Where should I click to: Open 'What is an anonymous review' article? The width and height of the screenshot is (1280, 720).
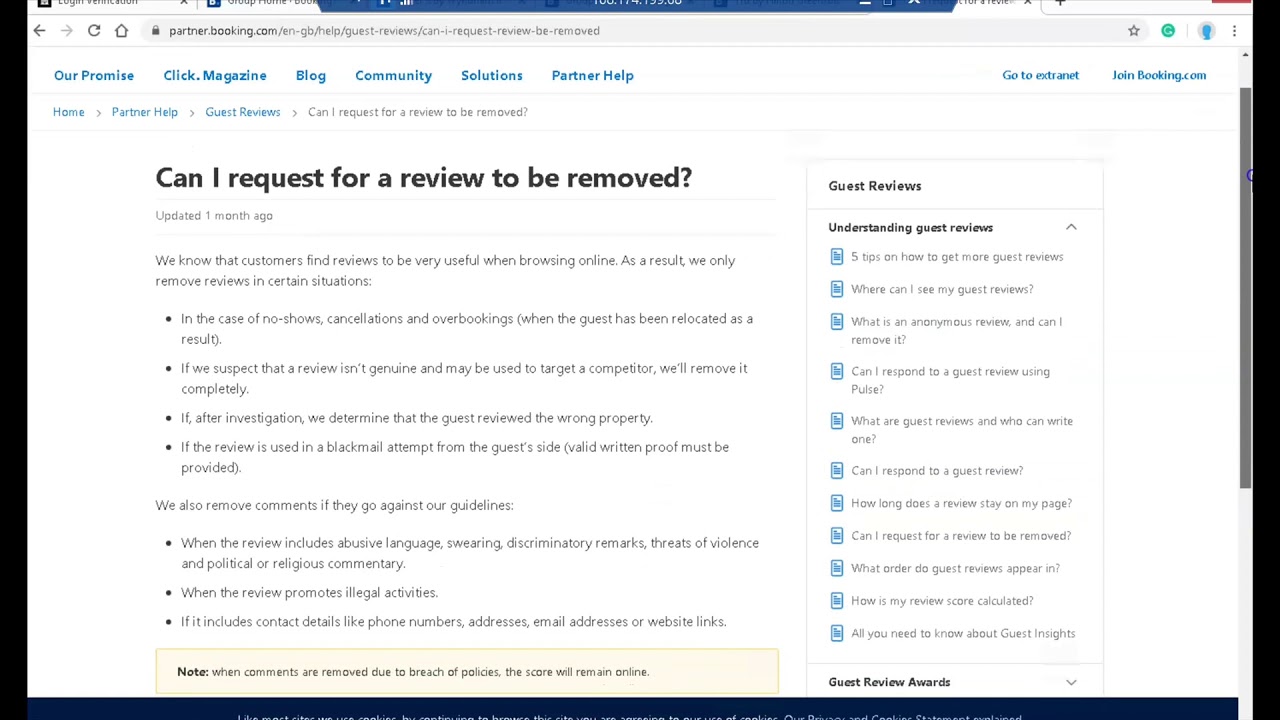pyautogui.click(x=957, y=331)
